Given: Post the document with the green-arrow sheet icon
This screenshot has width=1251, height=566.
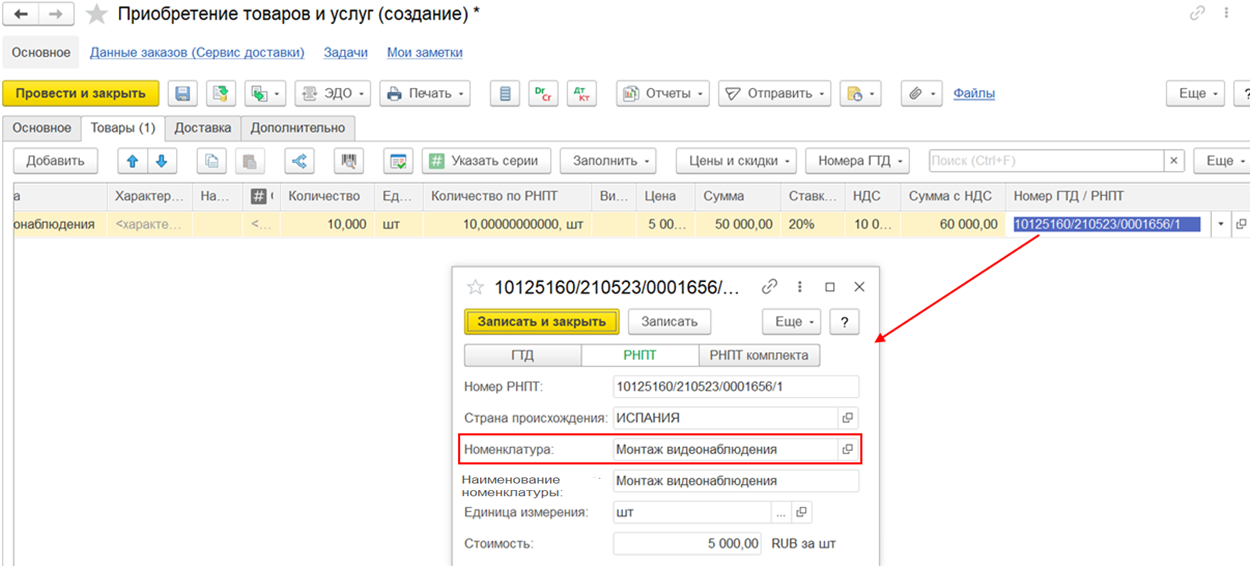Looking at the screenshot, I should click(x=221, y=93).
